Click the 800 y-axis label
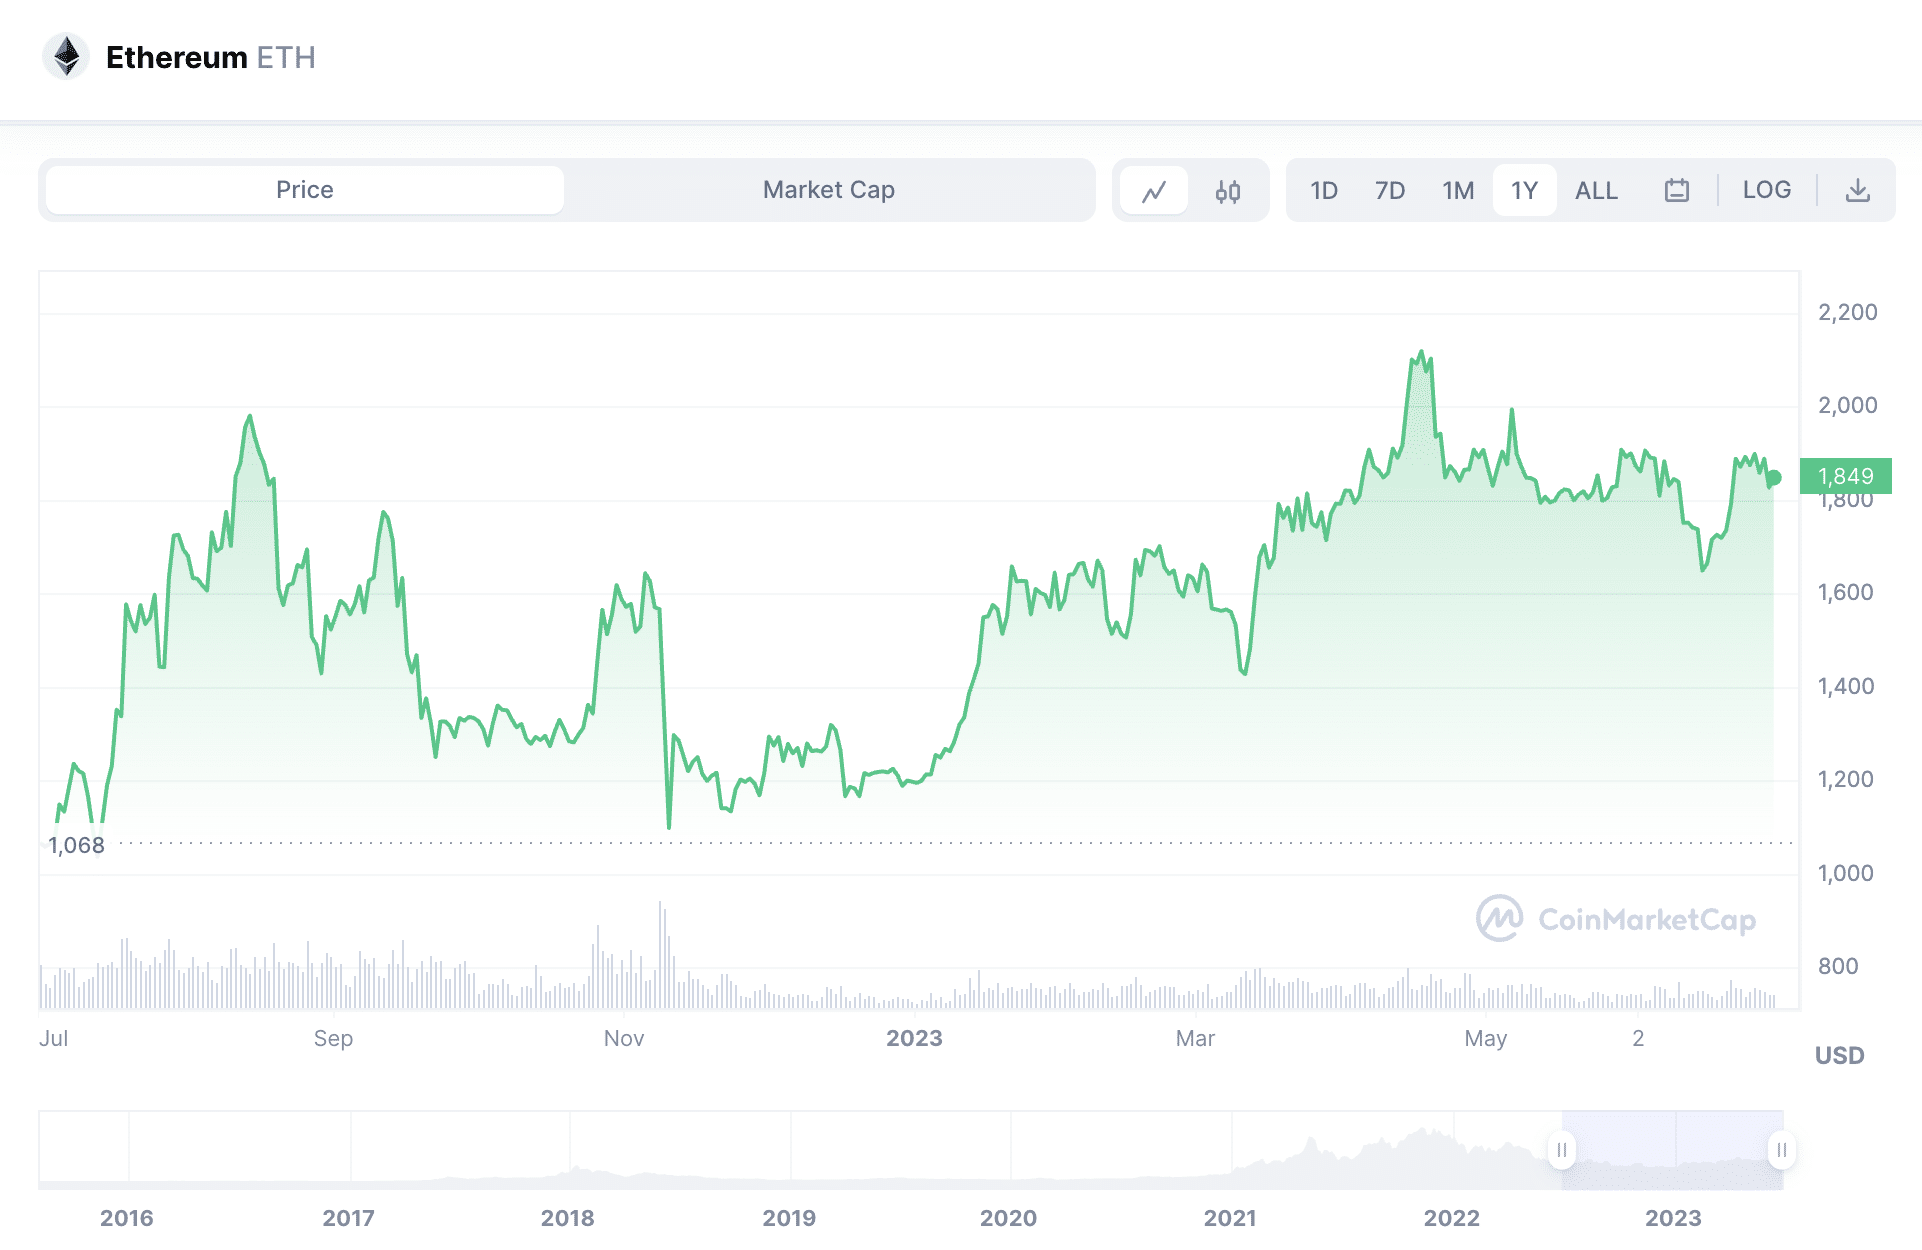 tap(1838, 966)
